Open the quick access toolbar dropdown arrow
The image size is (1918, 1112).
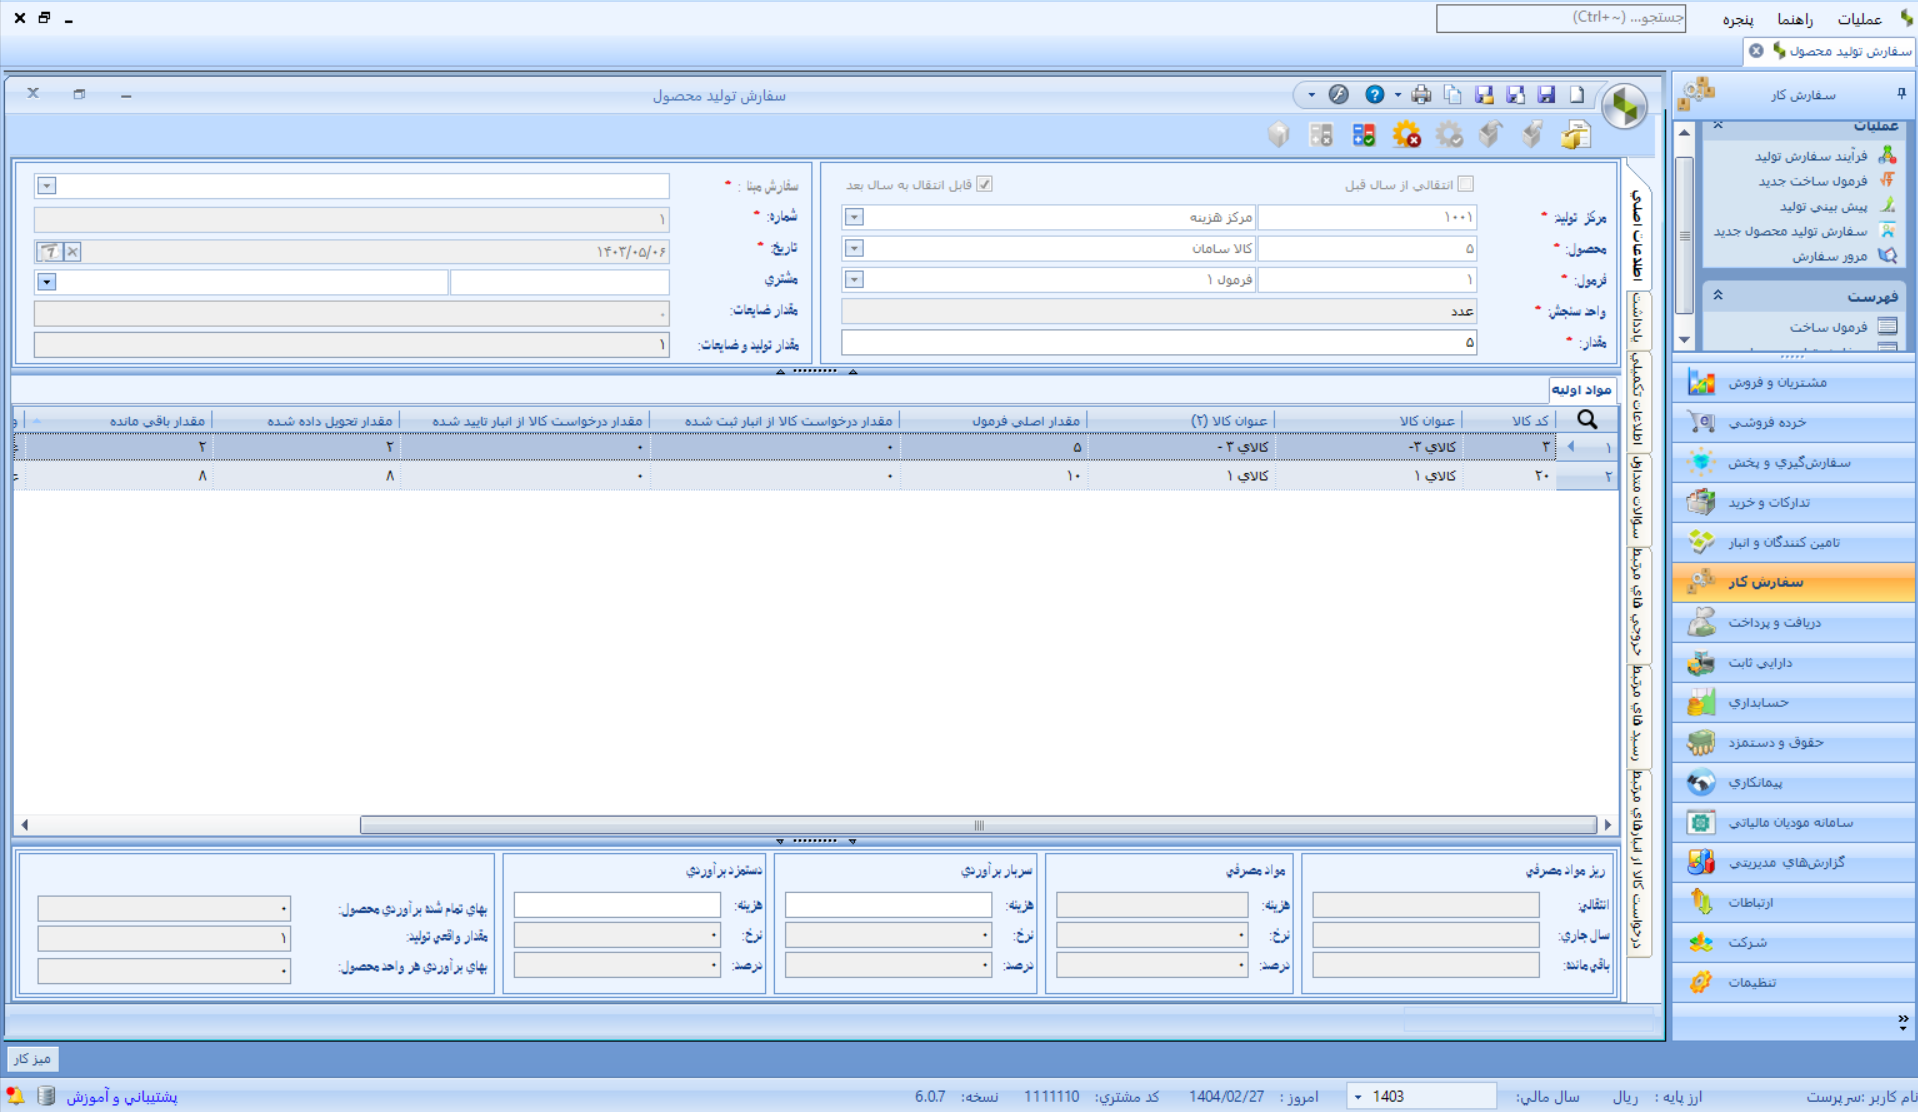tap(1311, 95)
